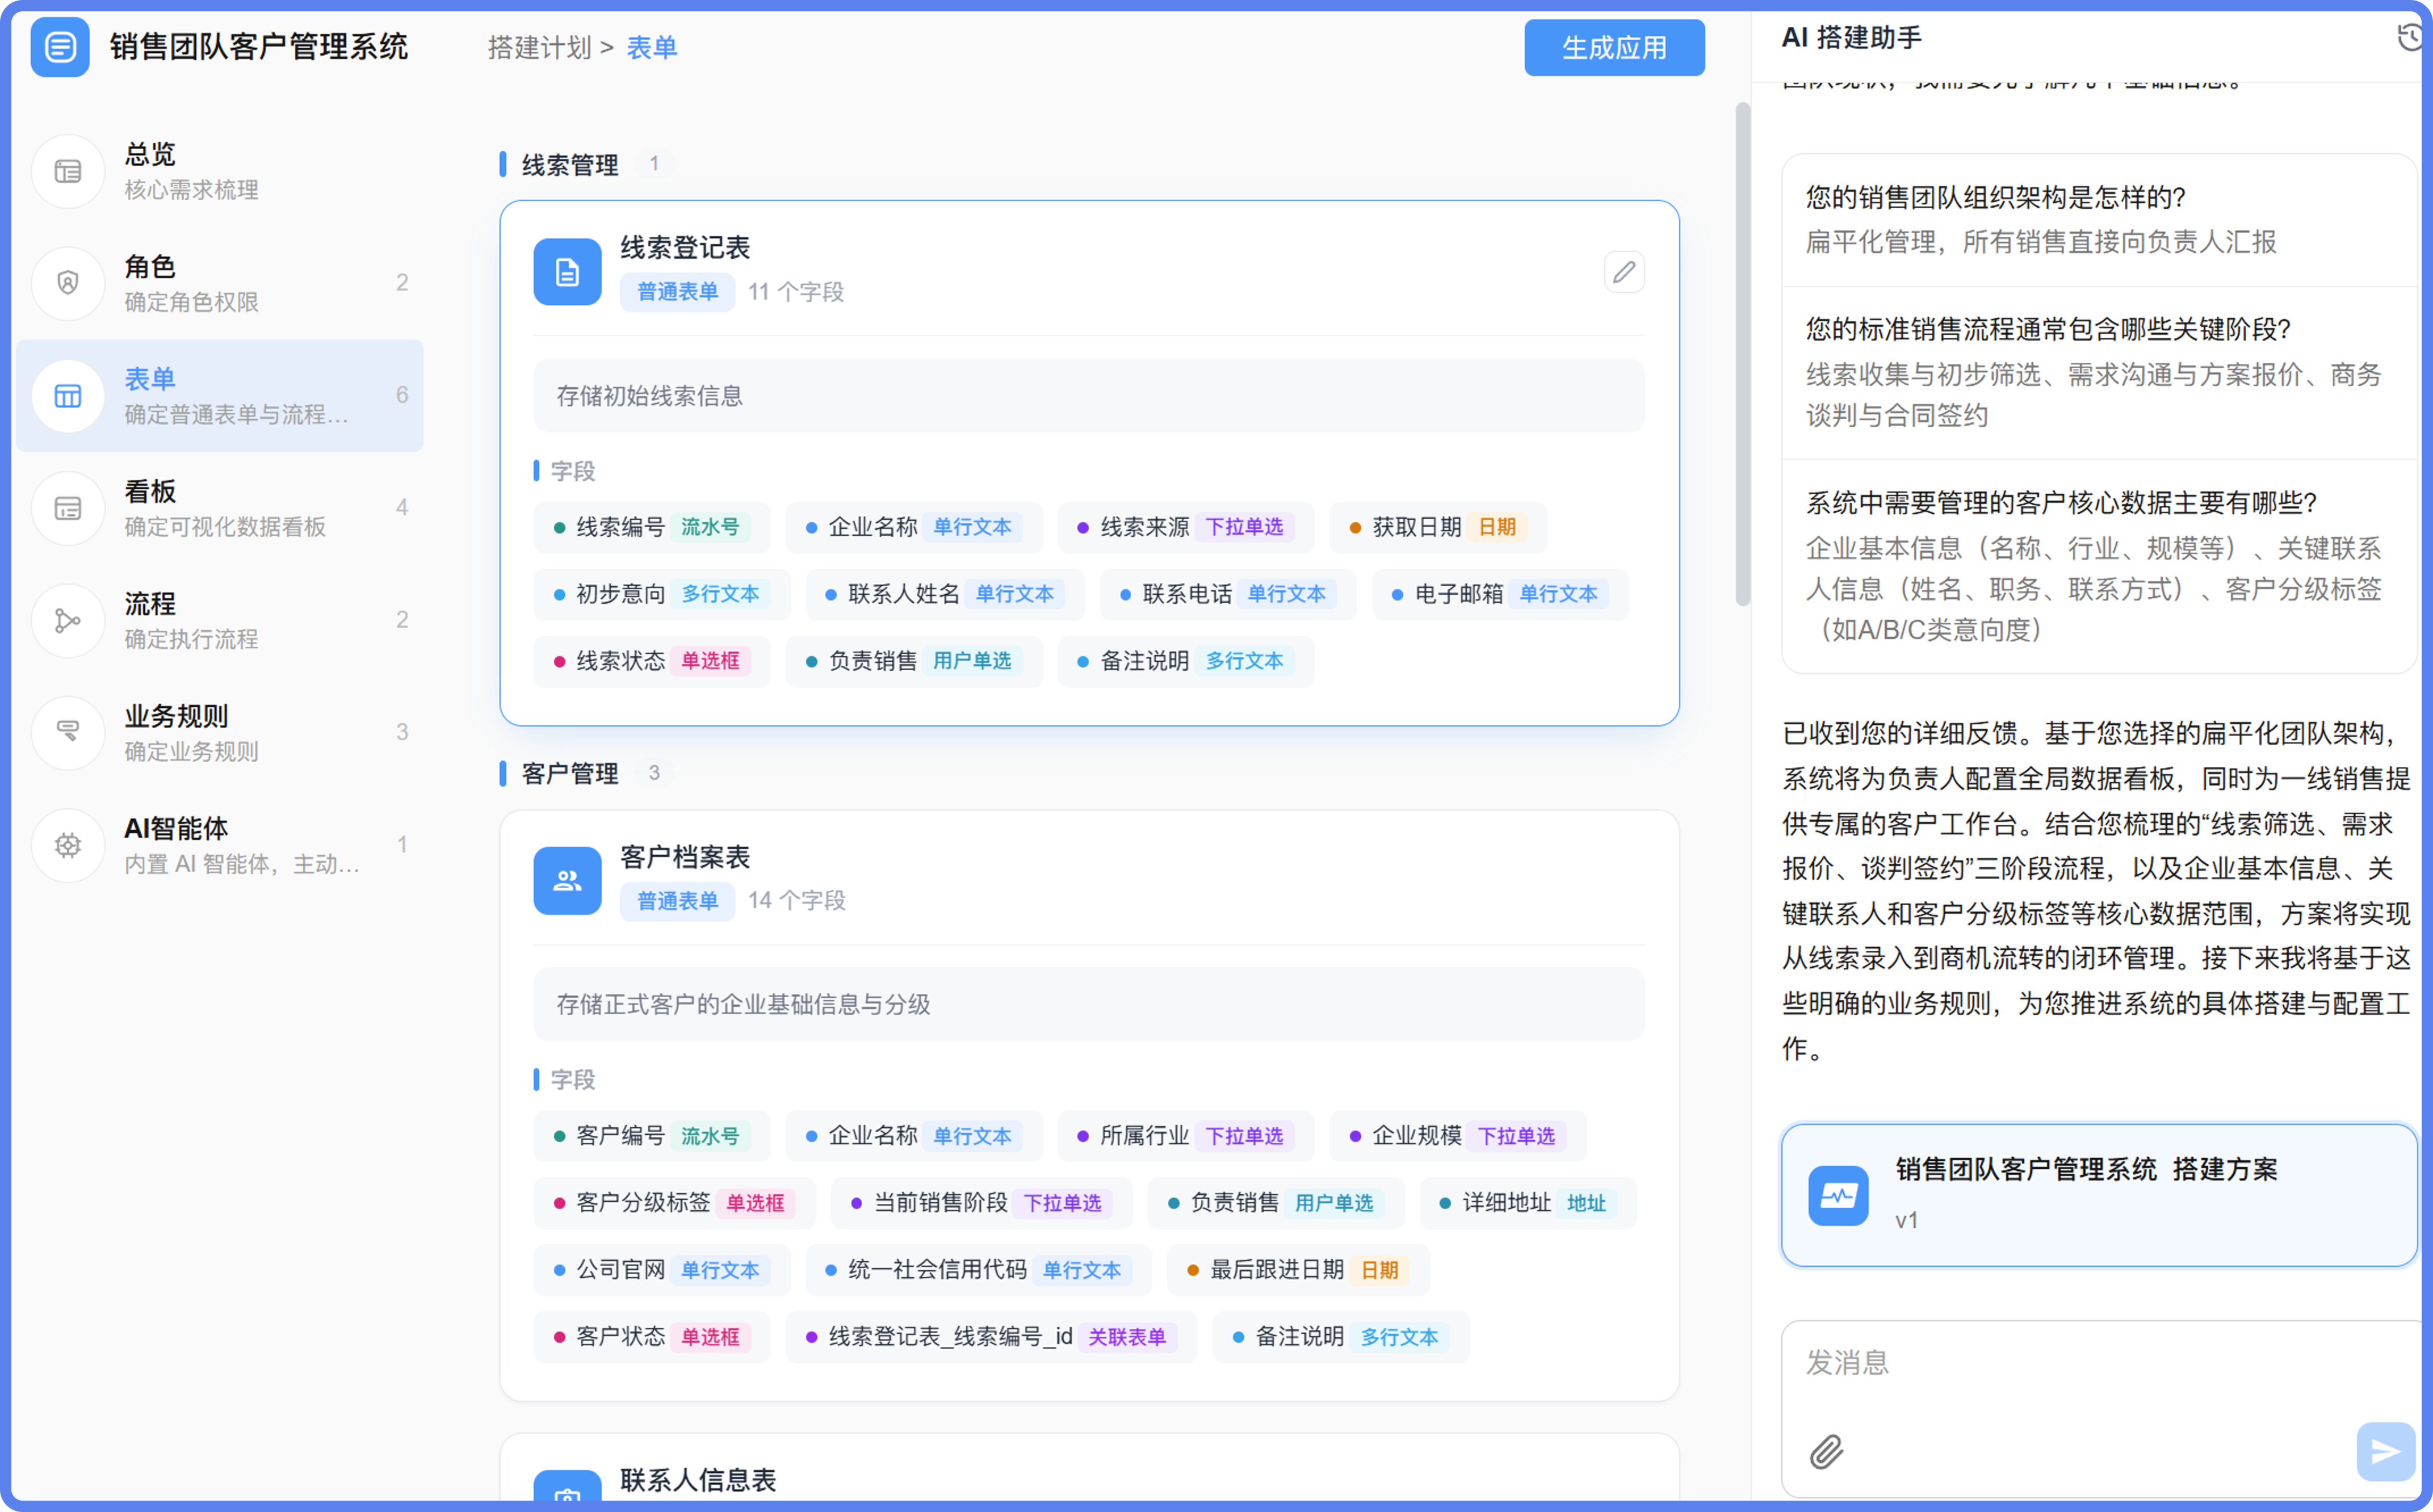The height and width of the screenshot is (1512, 2433).
Task: Click the 线索状态 单选框 field chip
Action: pyautogui.click(x=652, y=661)
